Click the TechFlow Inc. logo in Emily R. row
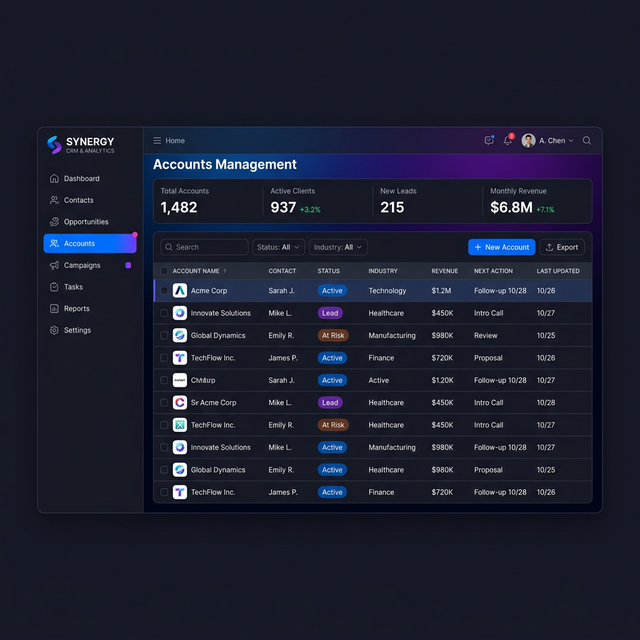Image resolution: width=640 pixels, height=640 pixels. click(180, 425)
